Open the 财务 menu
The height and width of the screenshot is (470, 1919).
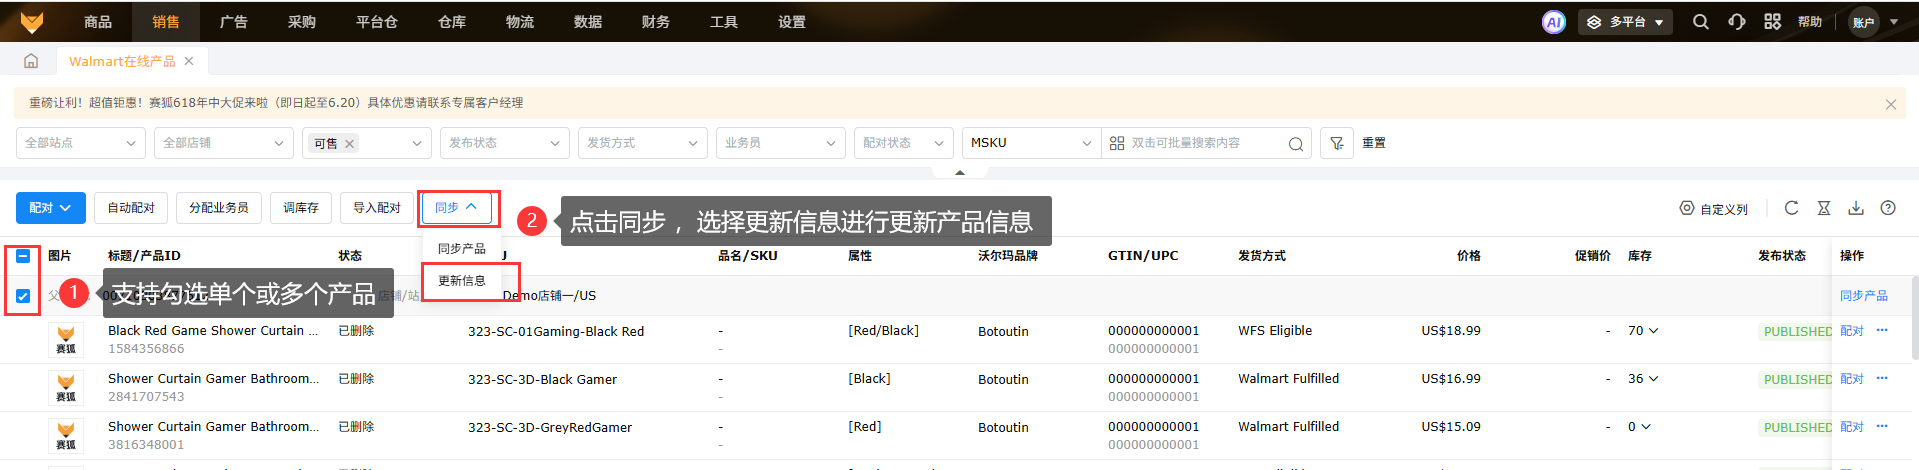656,22
